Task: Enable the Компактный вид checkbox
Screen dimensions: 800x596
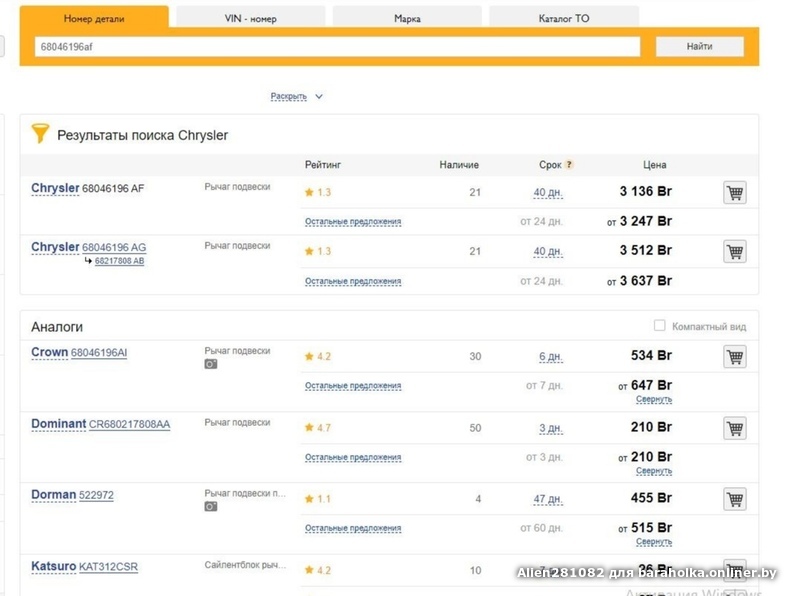Action: tap(660, 326)
